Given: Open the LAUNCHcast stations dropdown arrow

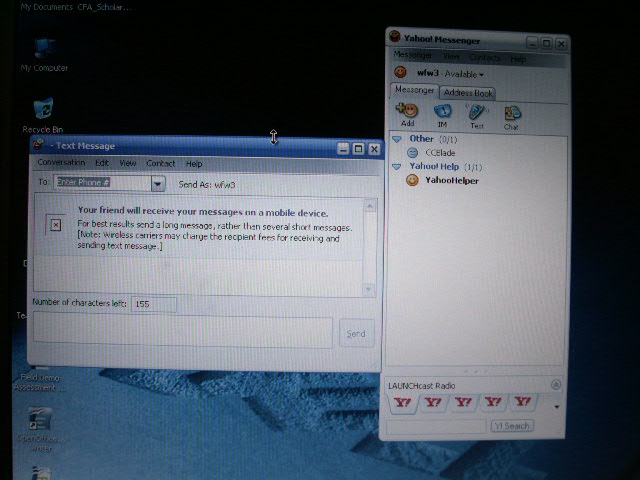Looking at the screenshot, I should point(557,407).
